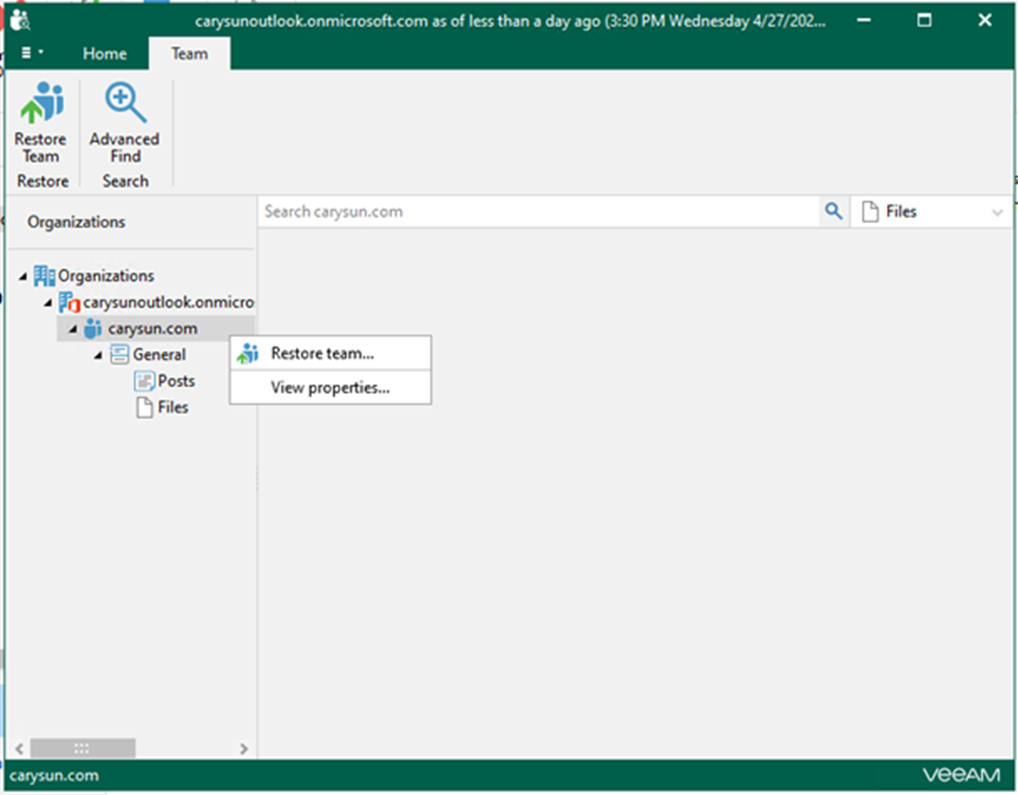Select carysun.com team in tree
Screen dimensions: 1018x795
pyautogui.click(x=153, y=328)
